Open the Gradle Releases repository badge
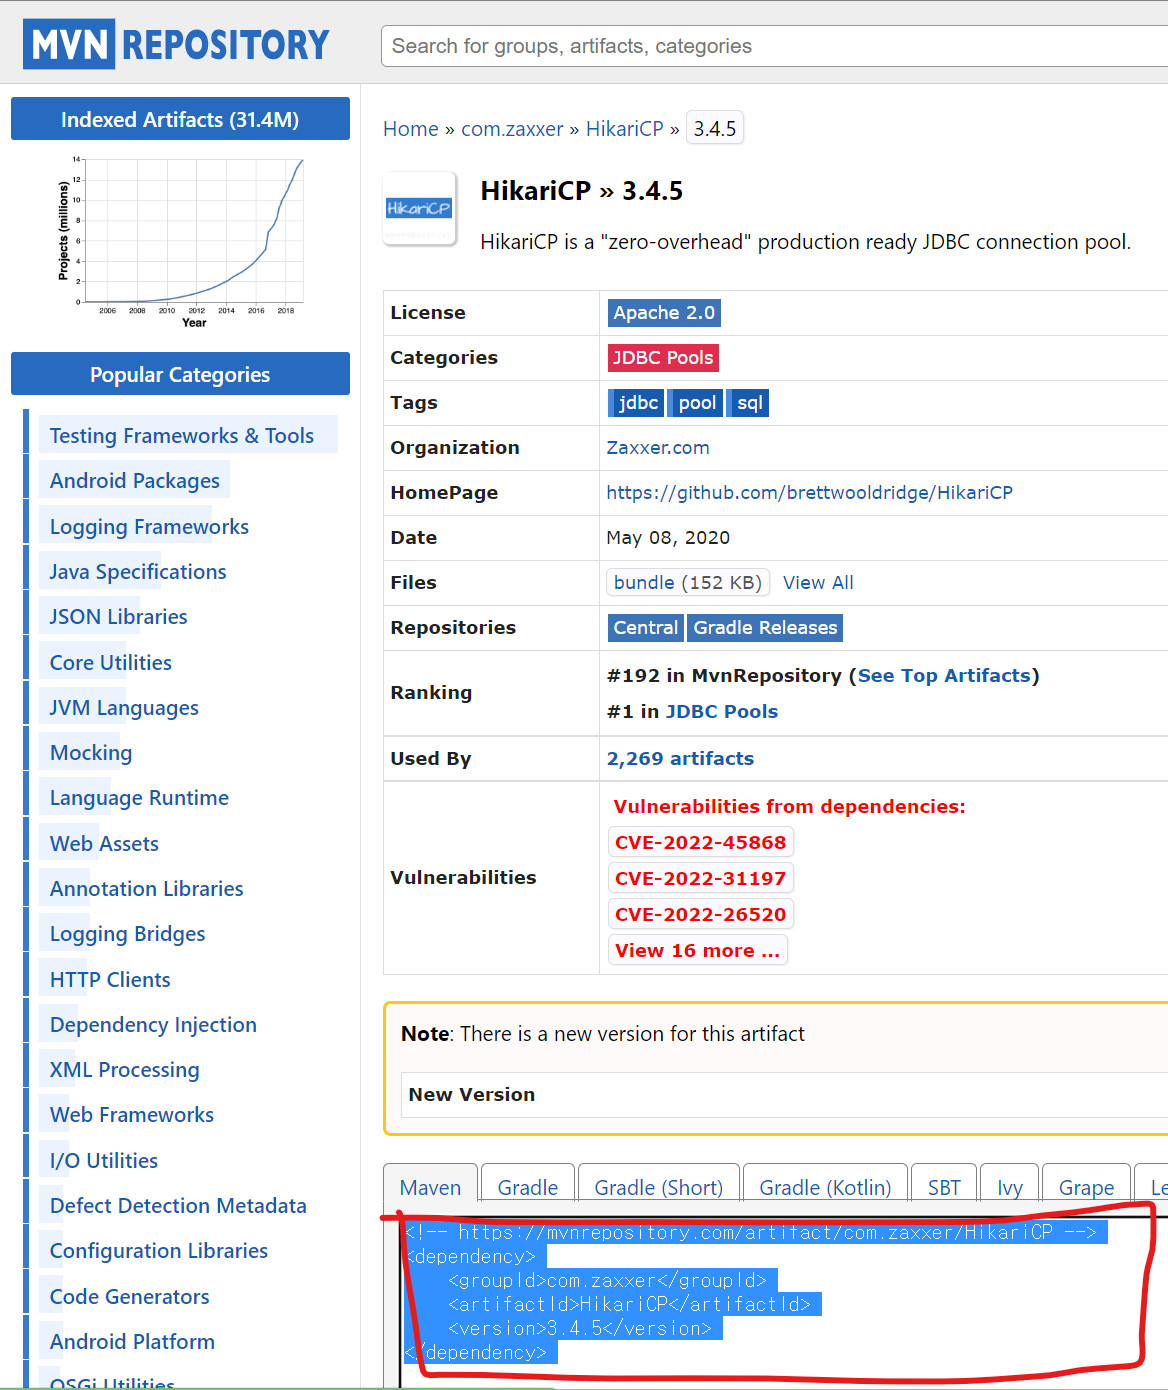This screenshot has width=1168, height=1390. [x=765, y=628]
